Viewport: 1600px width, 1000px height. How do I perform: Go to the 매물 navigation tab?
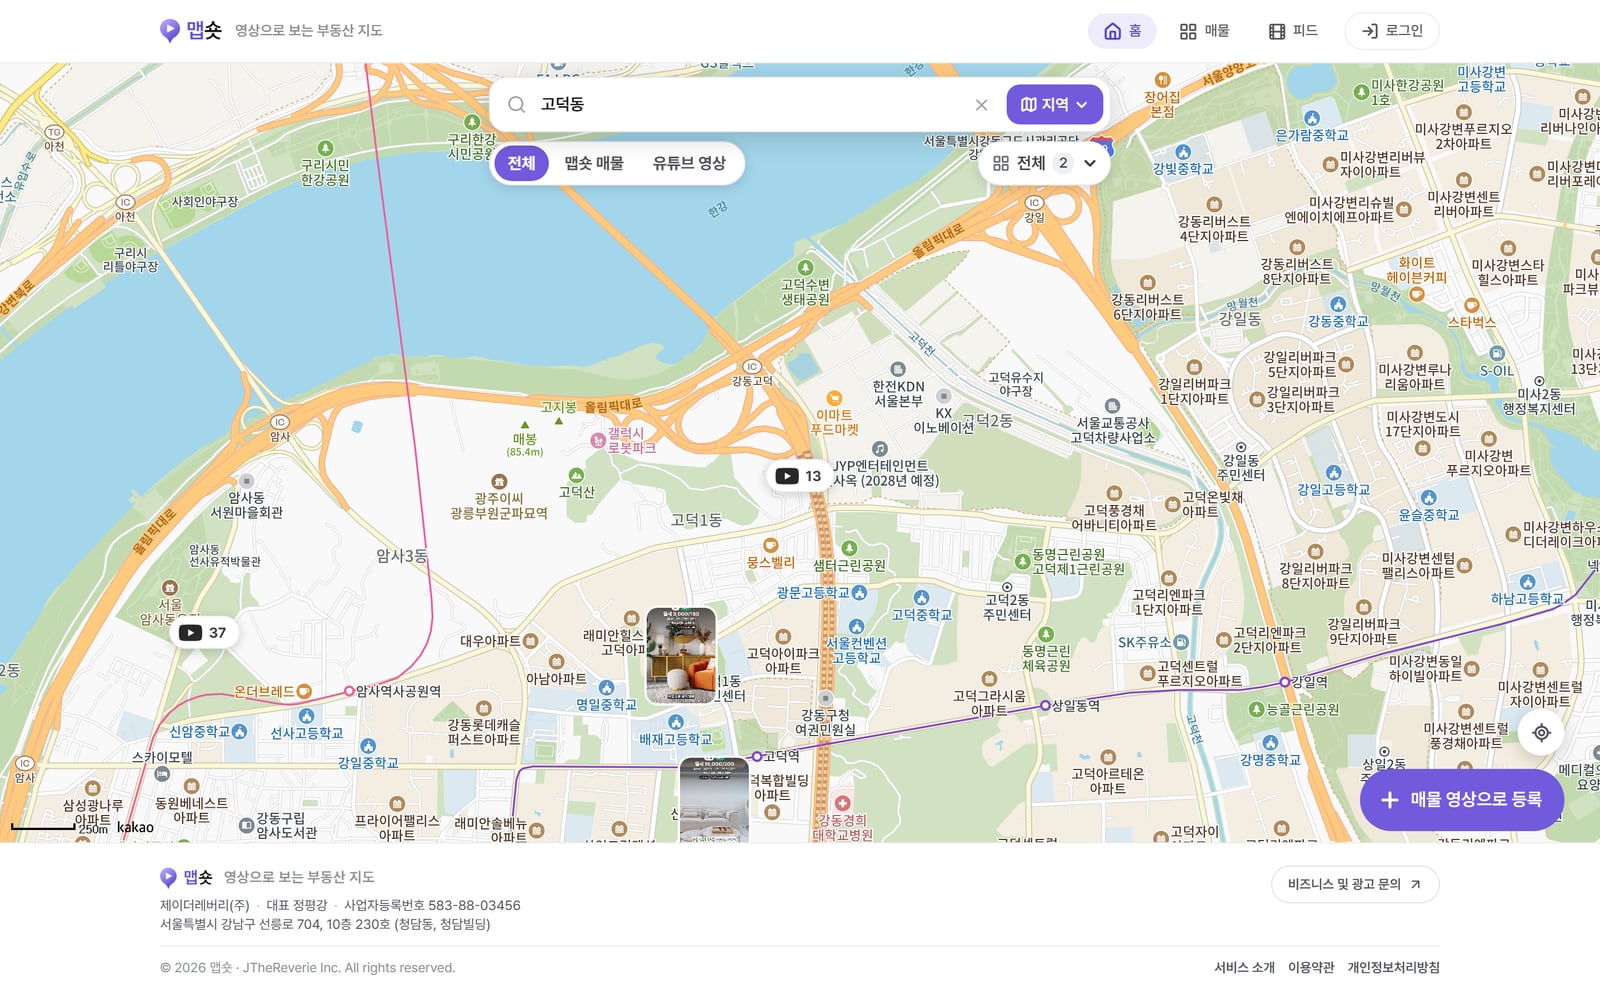coord(1204,31)
